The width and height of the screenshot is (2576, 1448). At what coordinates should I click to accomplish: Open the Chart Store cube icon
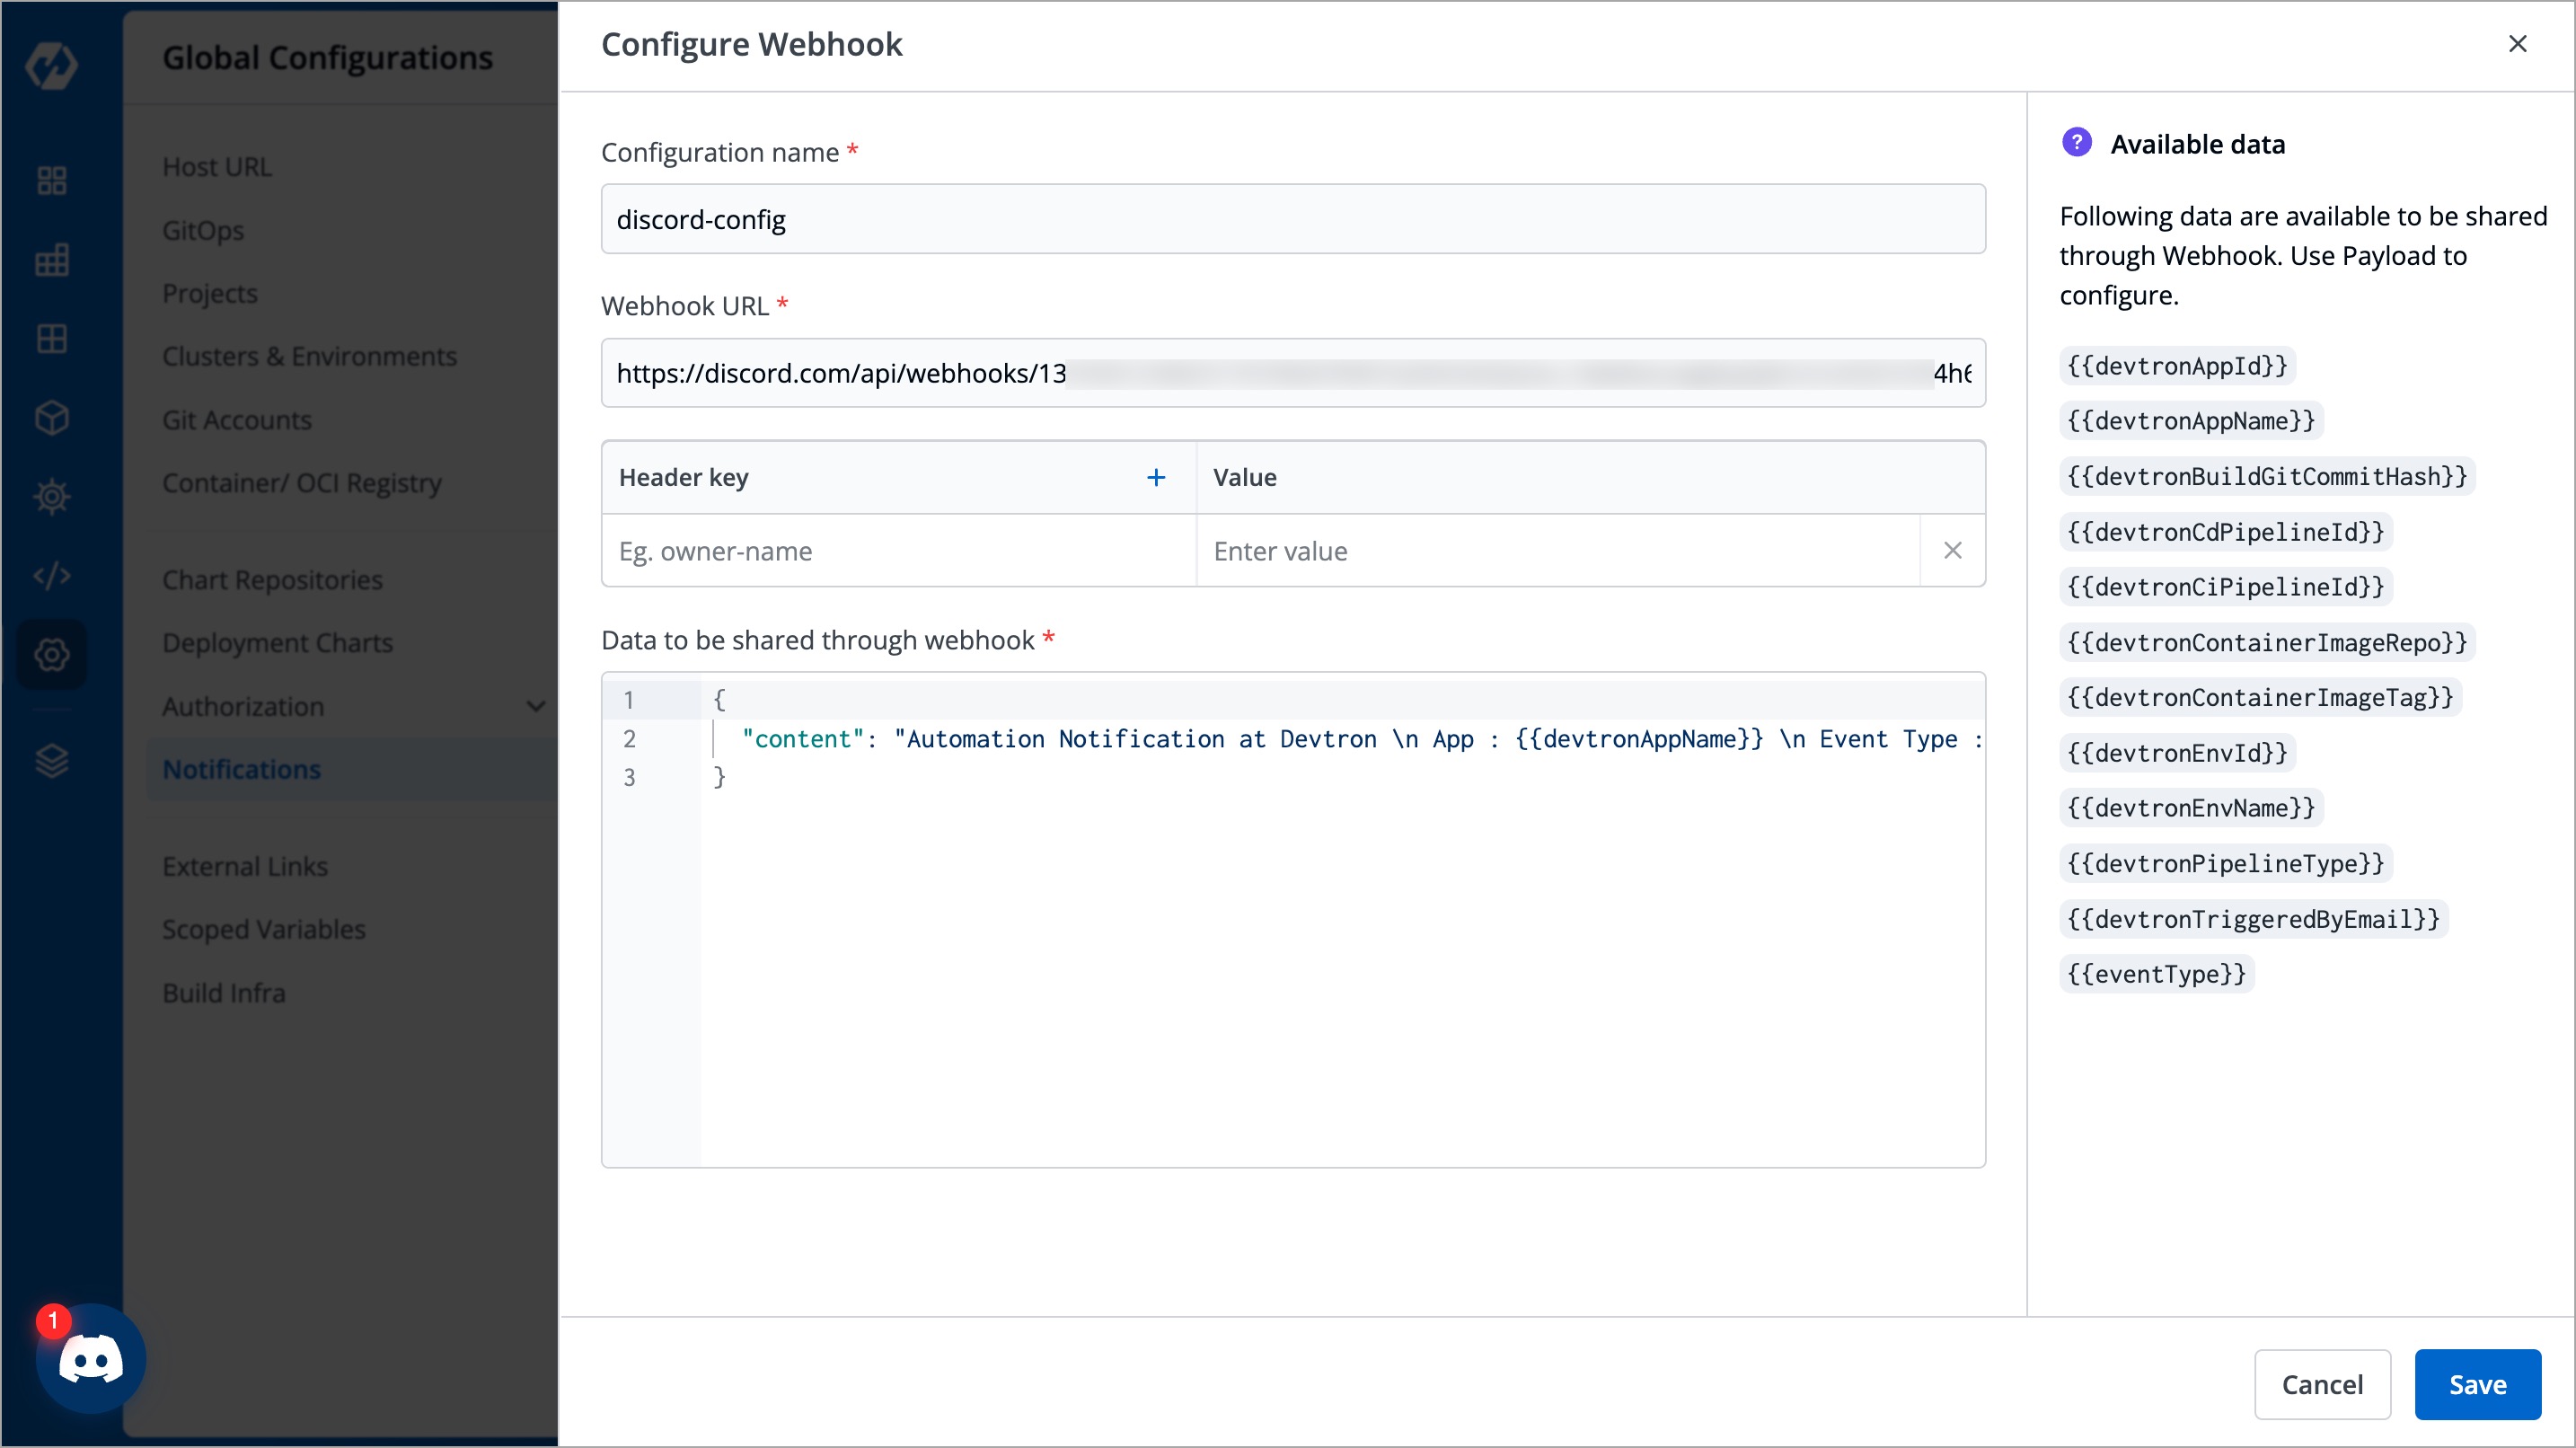[x=51, y=418]
